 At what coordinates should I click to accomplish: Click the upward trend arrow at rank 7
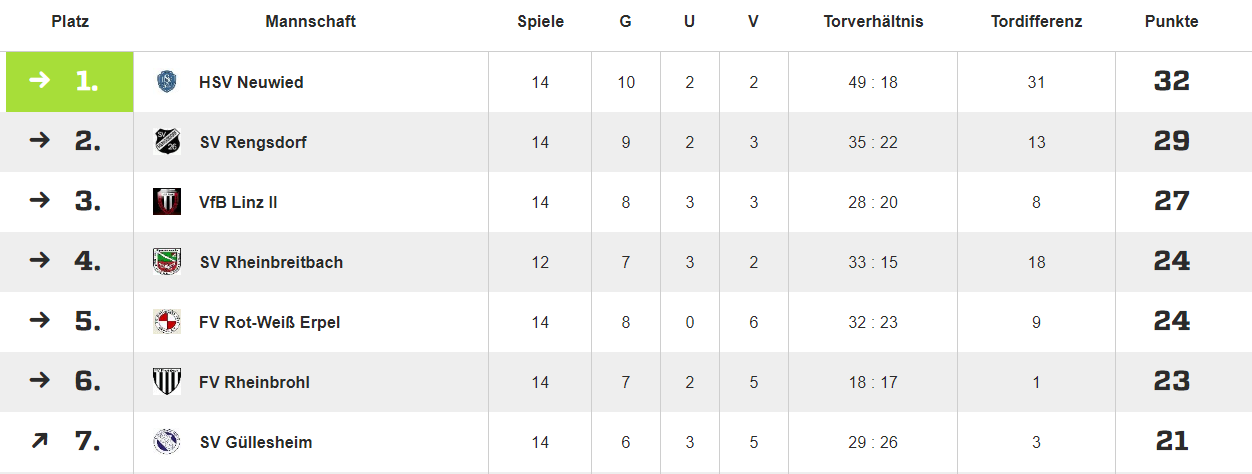(x=39, y=441)
